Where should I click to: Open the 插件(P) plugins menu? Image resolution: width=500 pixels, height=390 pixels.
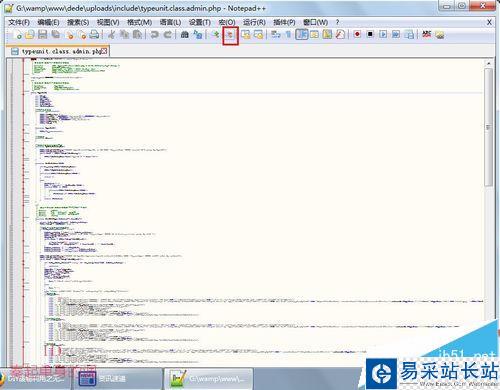(284, 22)
